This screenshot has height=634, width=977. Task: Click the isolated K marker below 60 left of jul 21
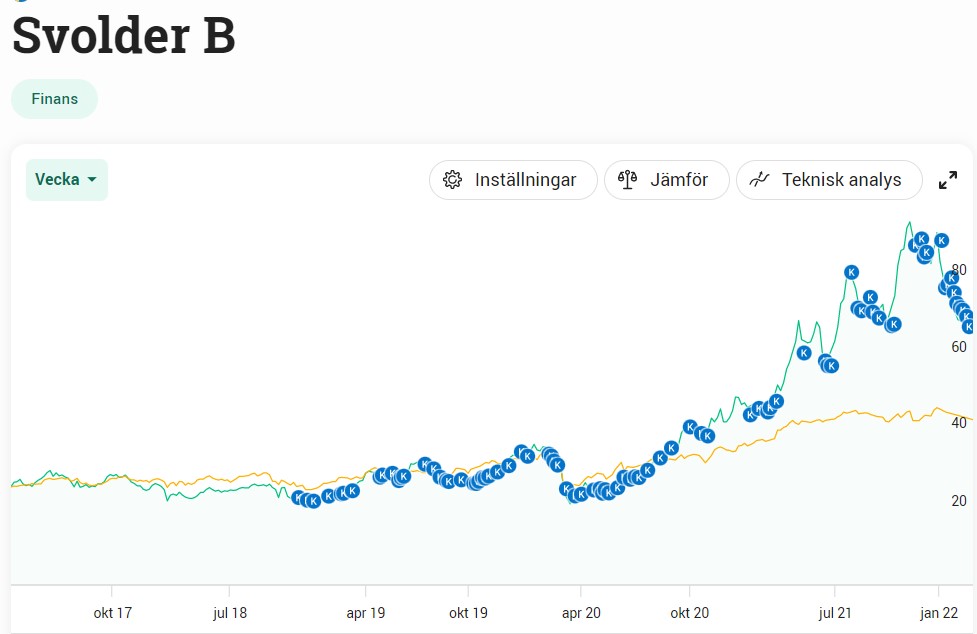click(803, 353)
